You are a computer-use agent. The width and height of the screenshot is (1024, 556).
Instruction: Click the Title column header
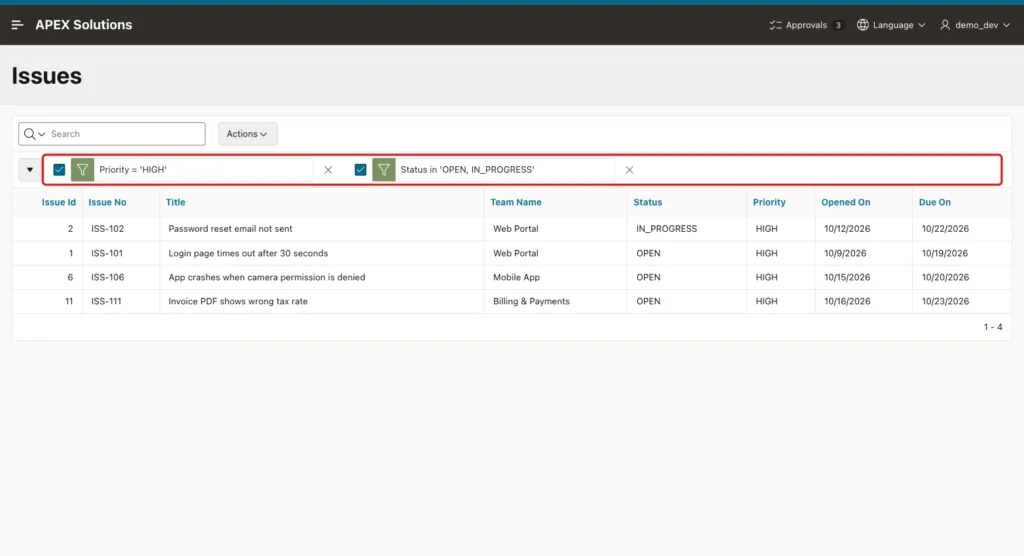pos(176,203)
